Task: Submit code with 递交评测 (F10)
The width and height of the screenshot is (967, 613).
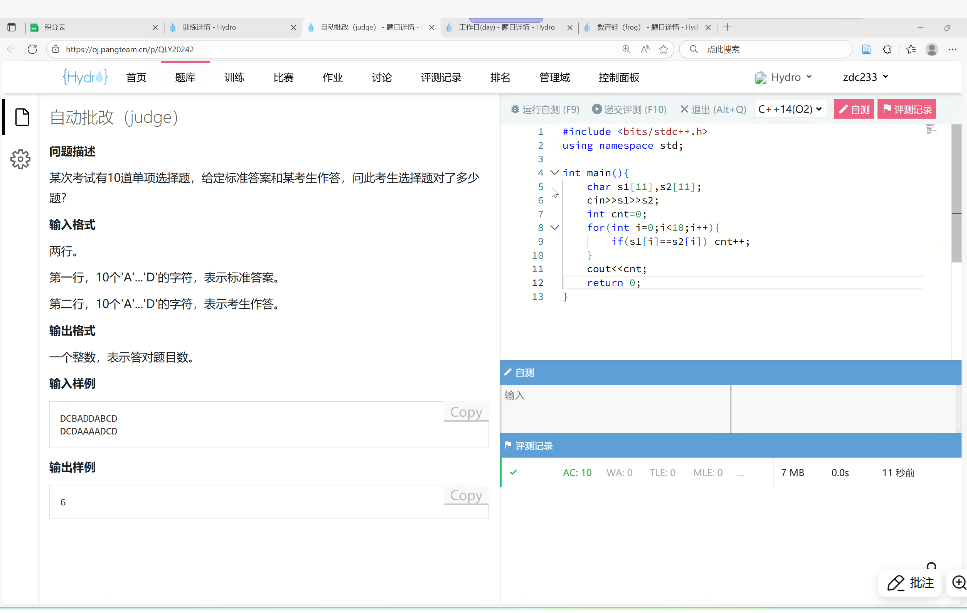Action: point(629,109)
